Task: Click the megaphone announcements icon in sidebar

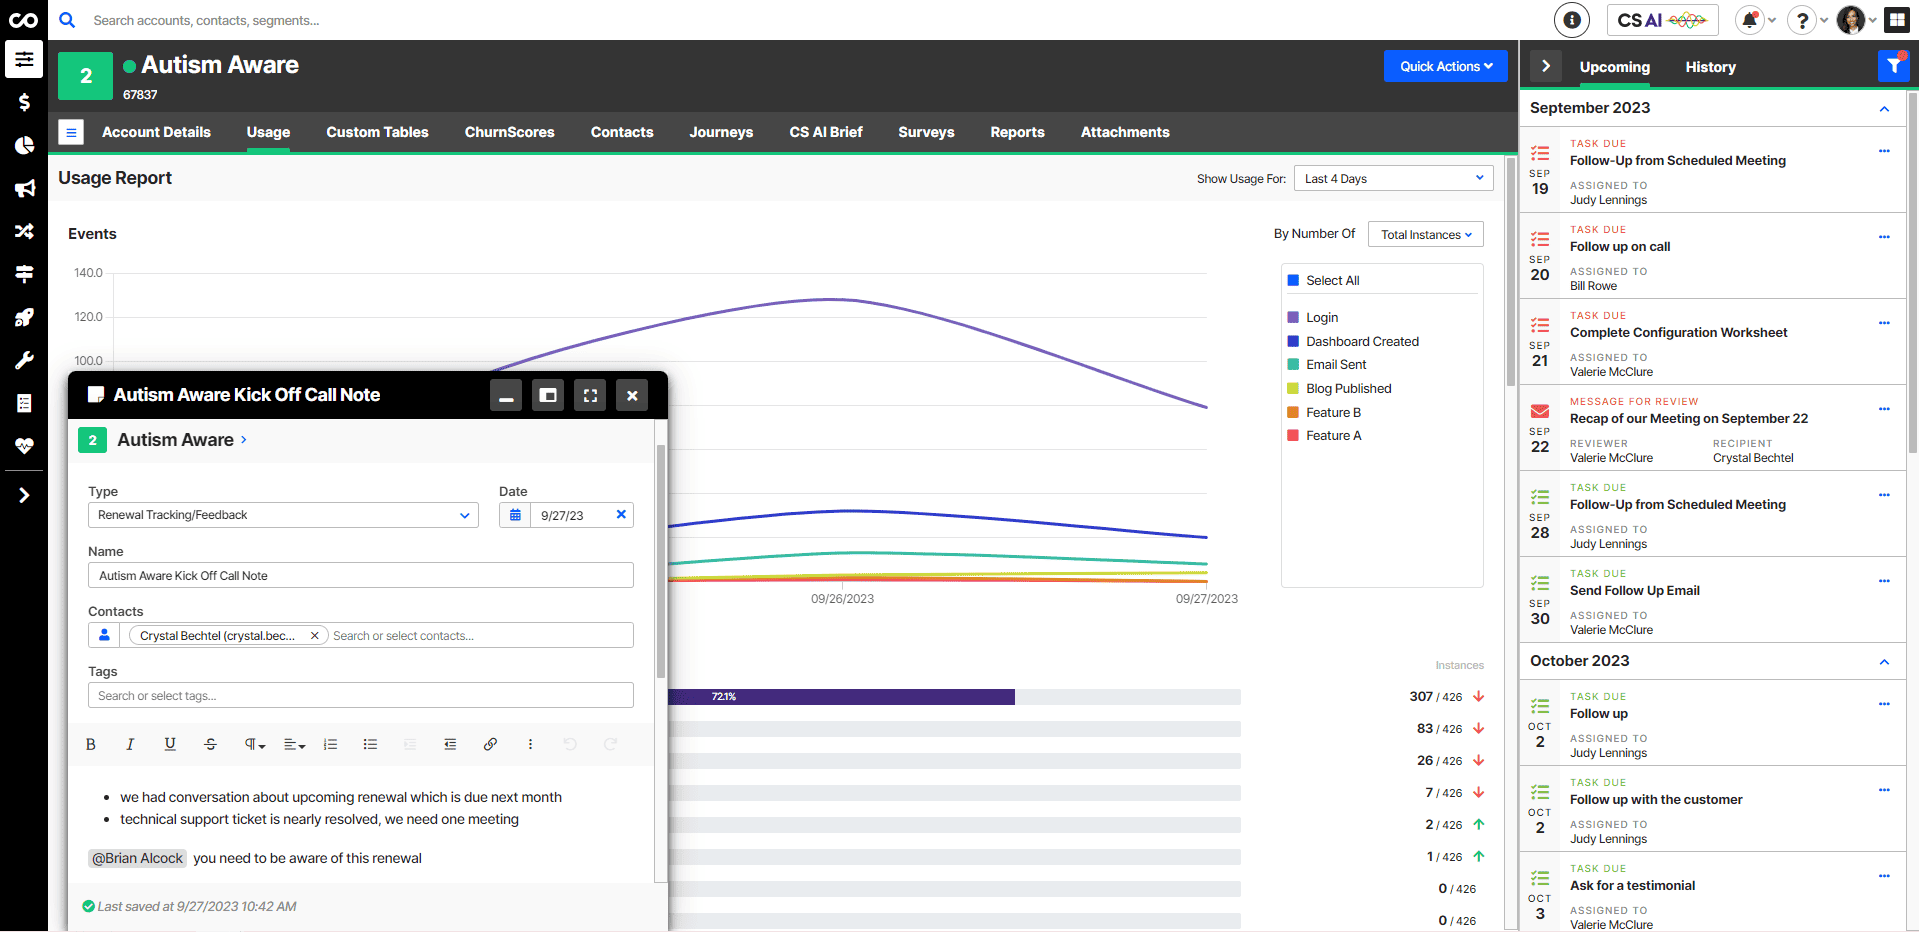Action: (x=24, y=188)
